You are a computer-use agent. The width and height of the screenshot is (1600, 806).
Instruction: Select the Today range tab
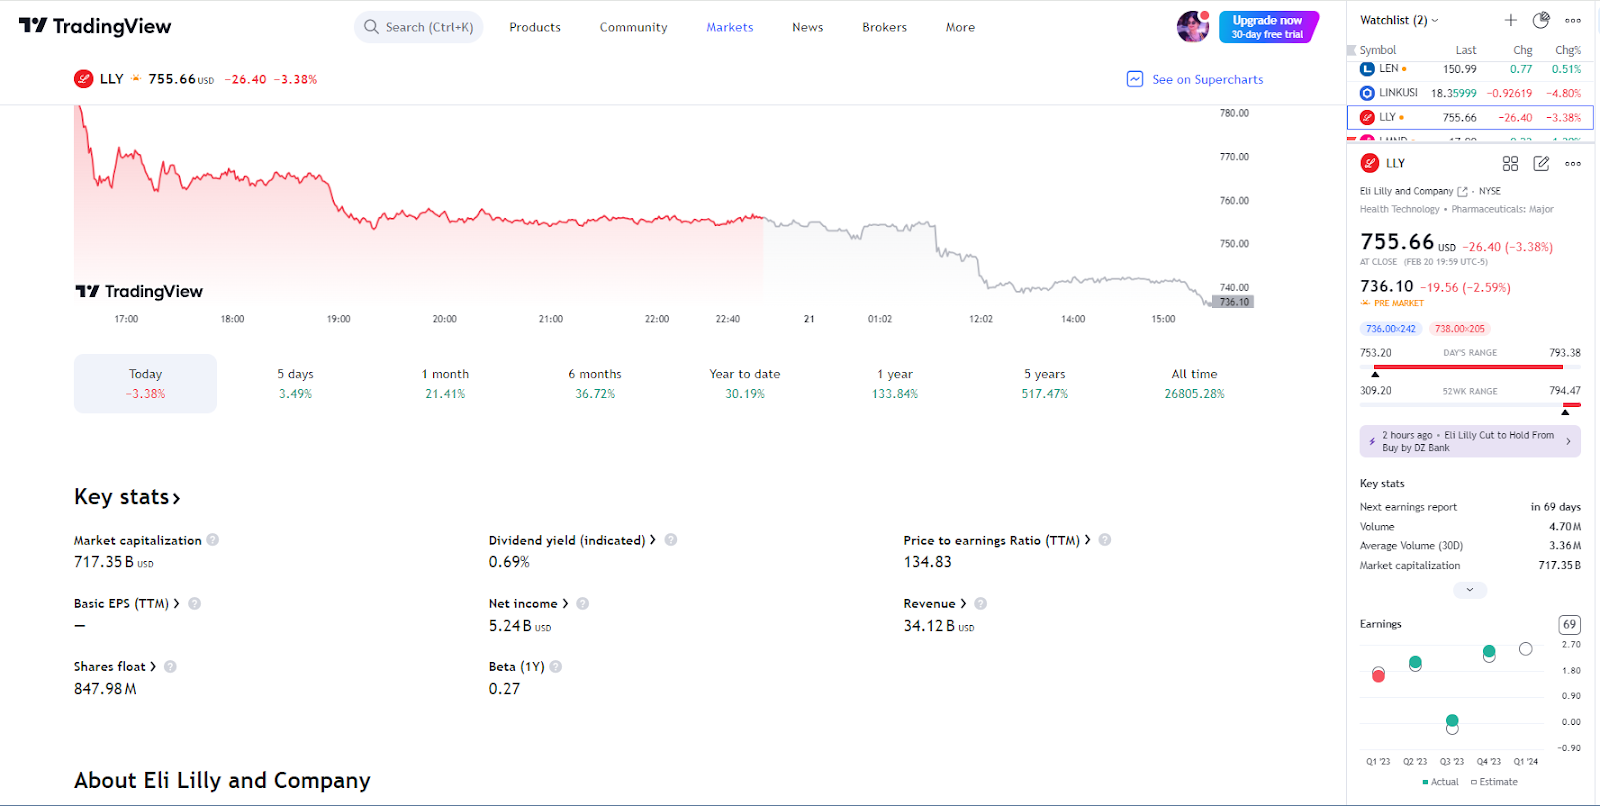(145, 383)
